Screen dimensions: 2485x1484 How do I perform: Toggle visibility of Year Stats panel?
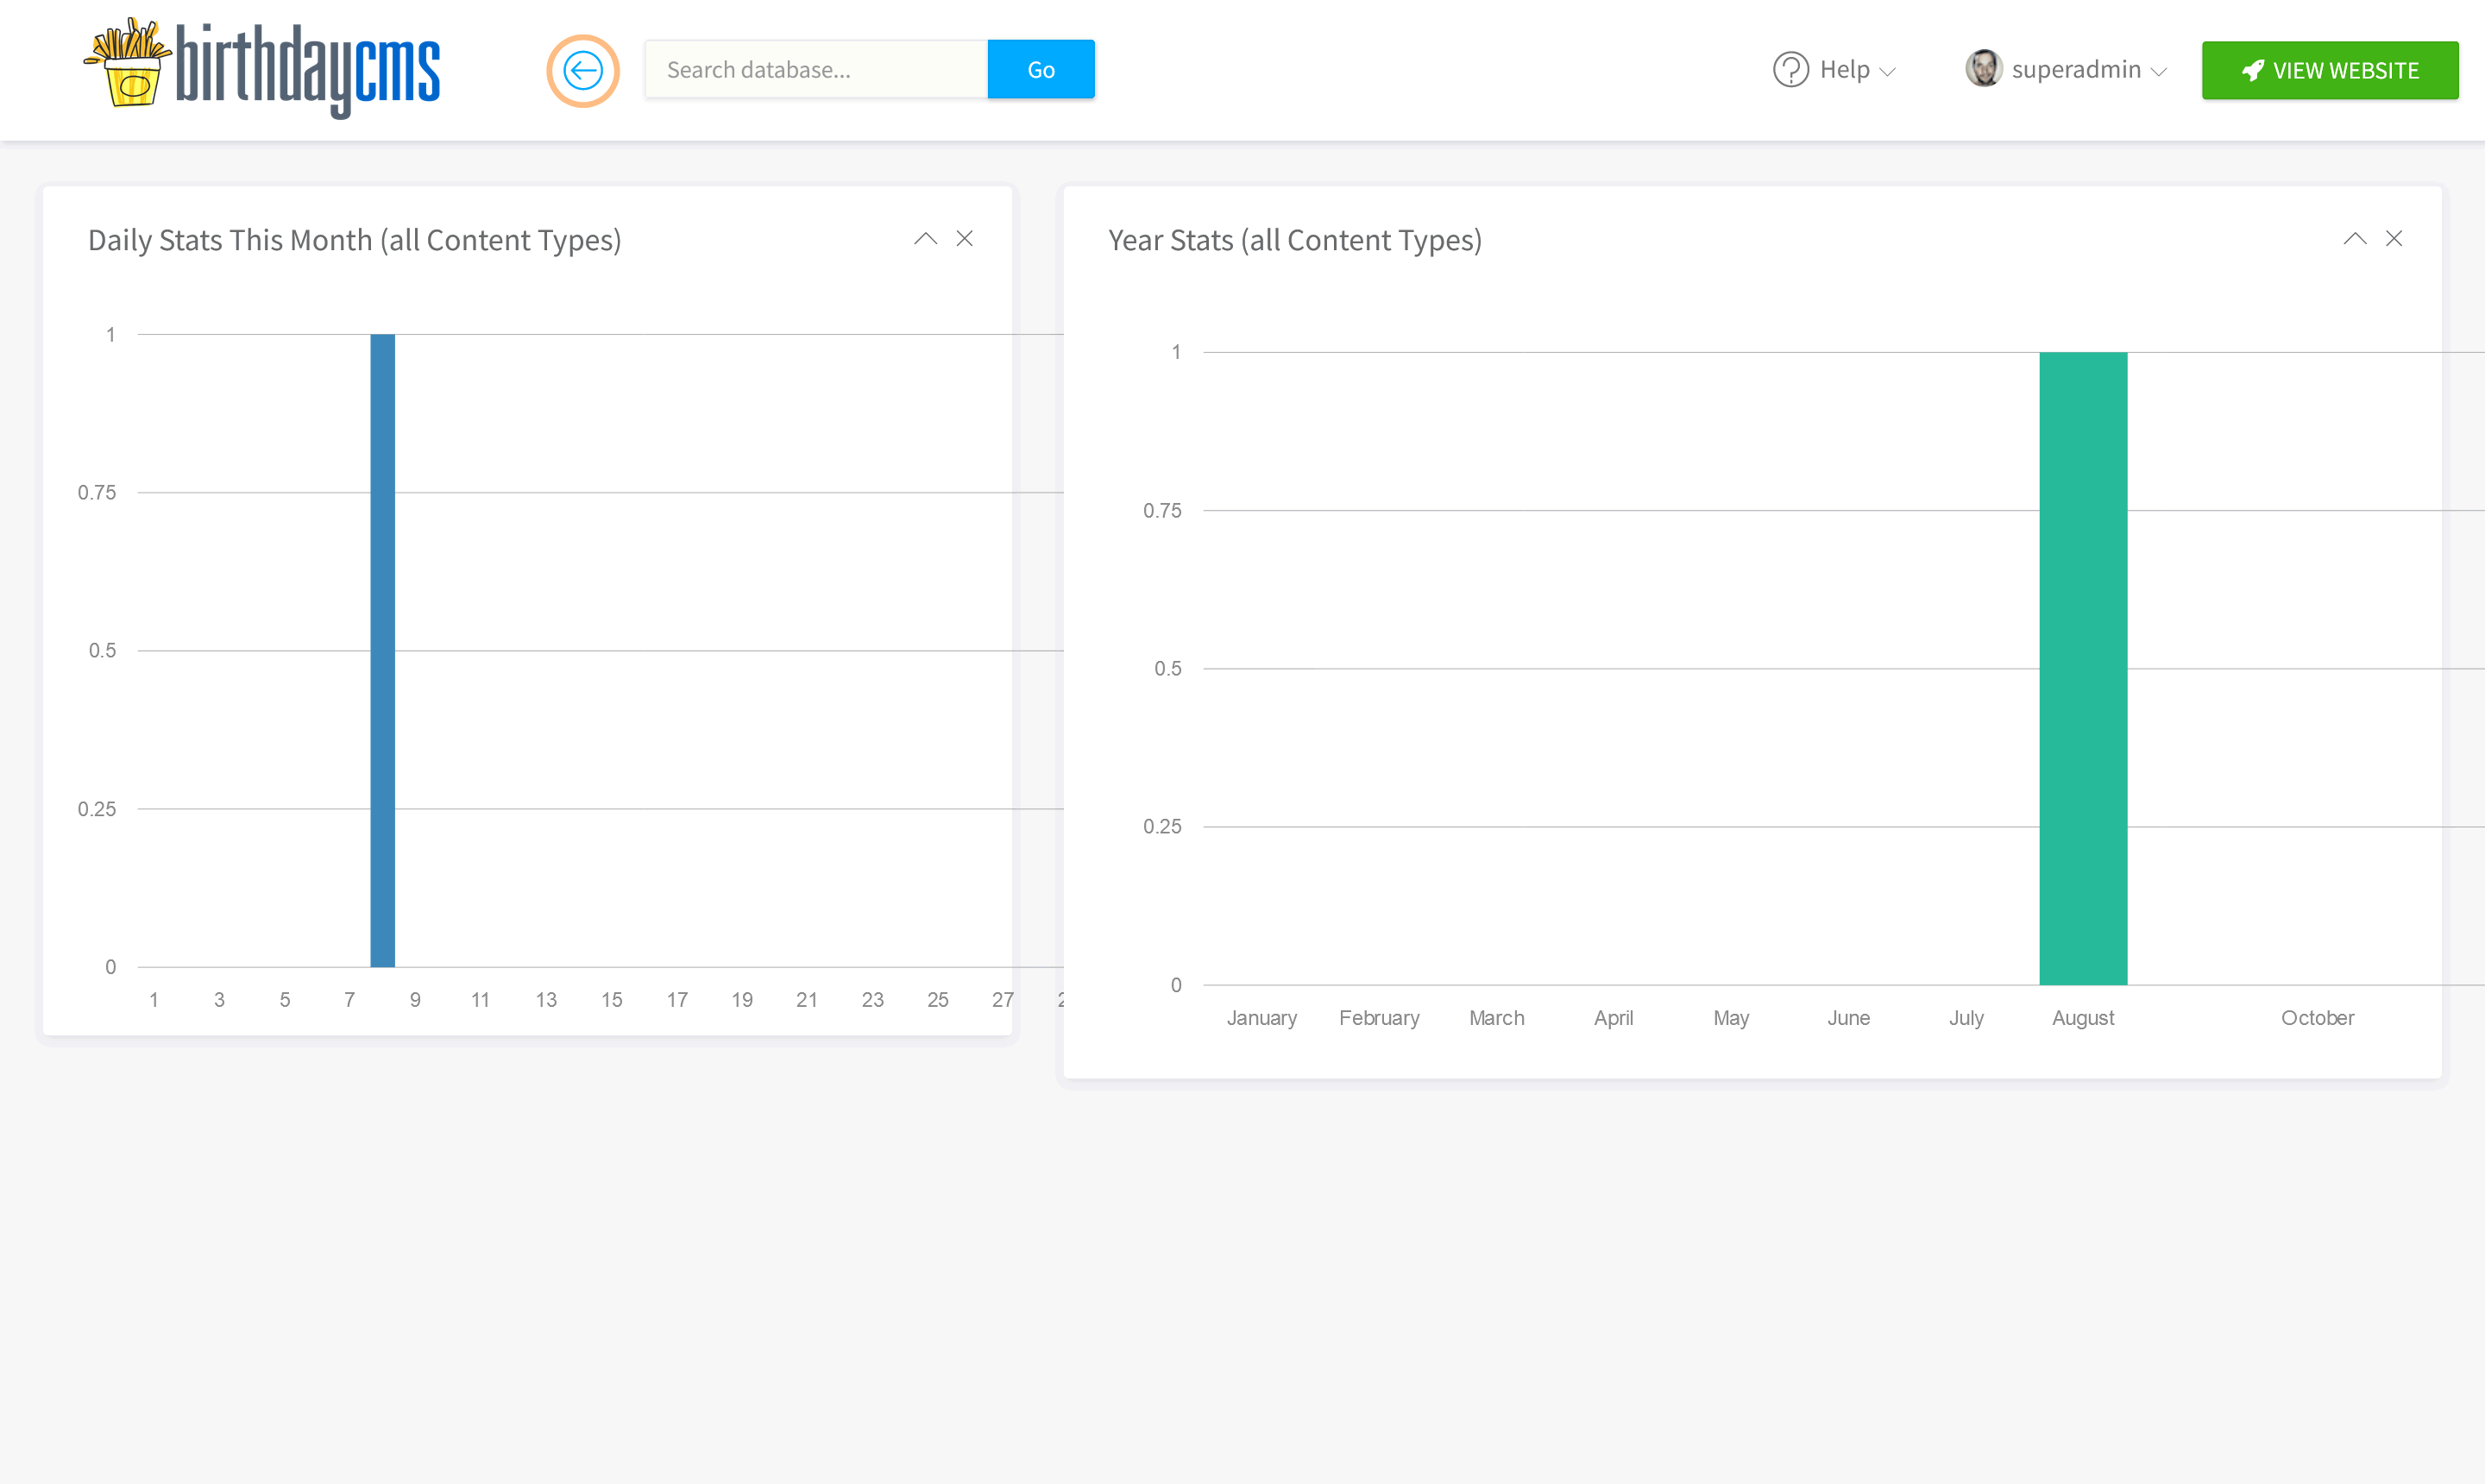click(2355, 236)
